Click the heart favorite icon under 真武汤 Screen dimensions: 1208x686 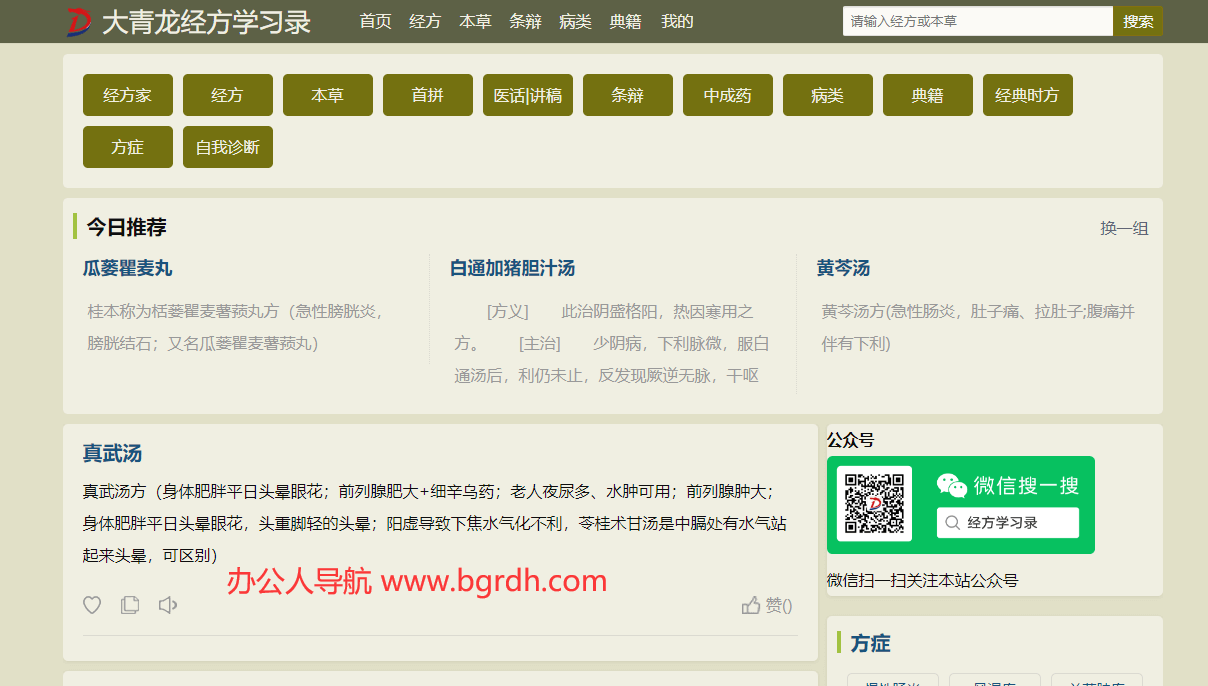pos(92,605)
